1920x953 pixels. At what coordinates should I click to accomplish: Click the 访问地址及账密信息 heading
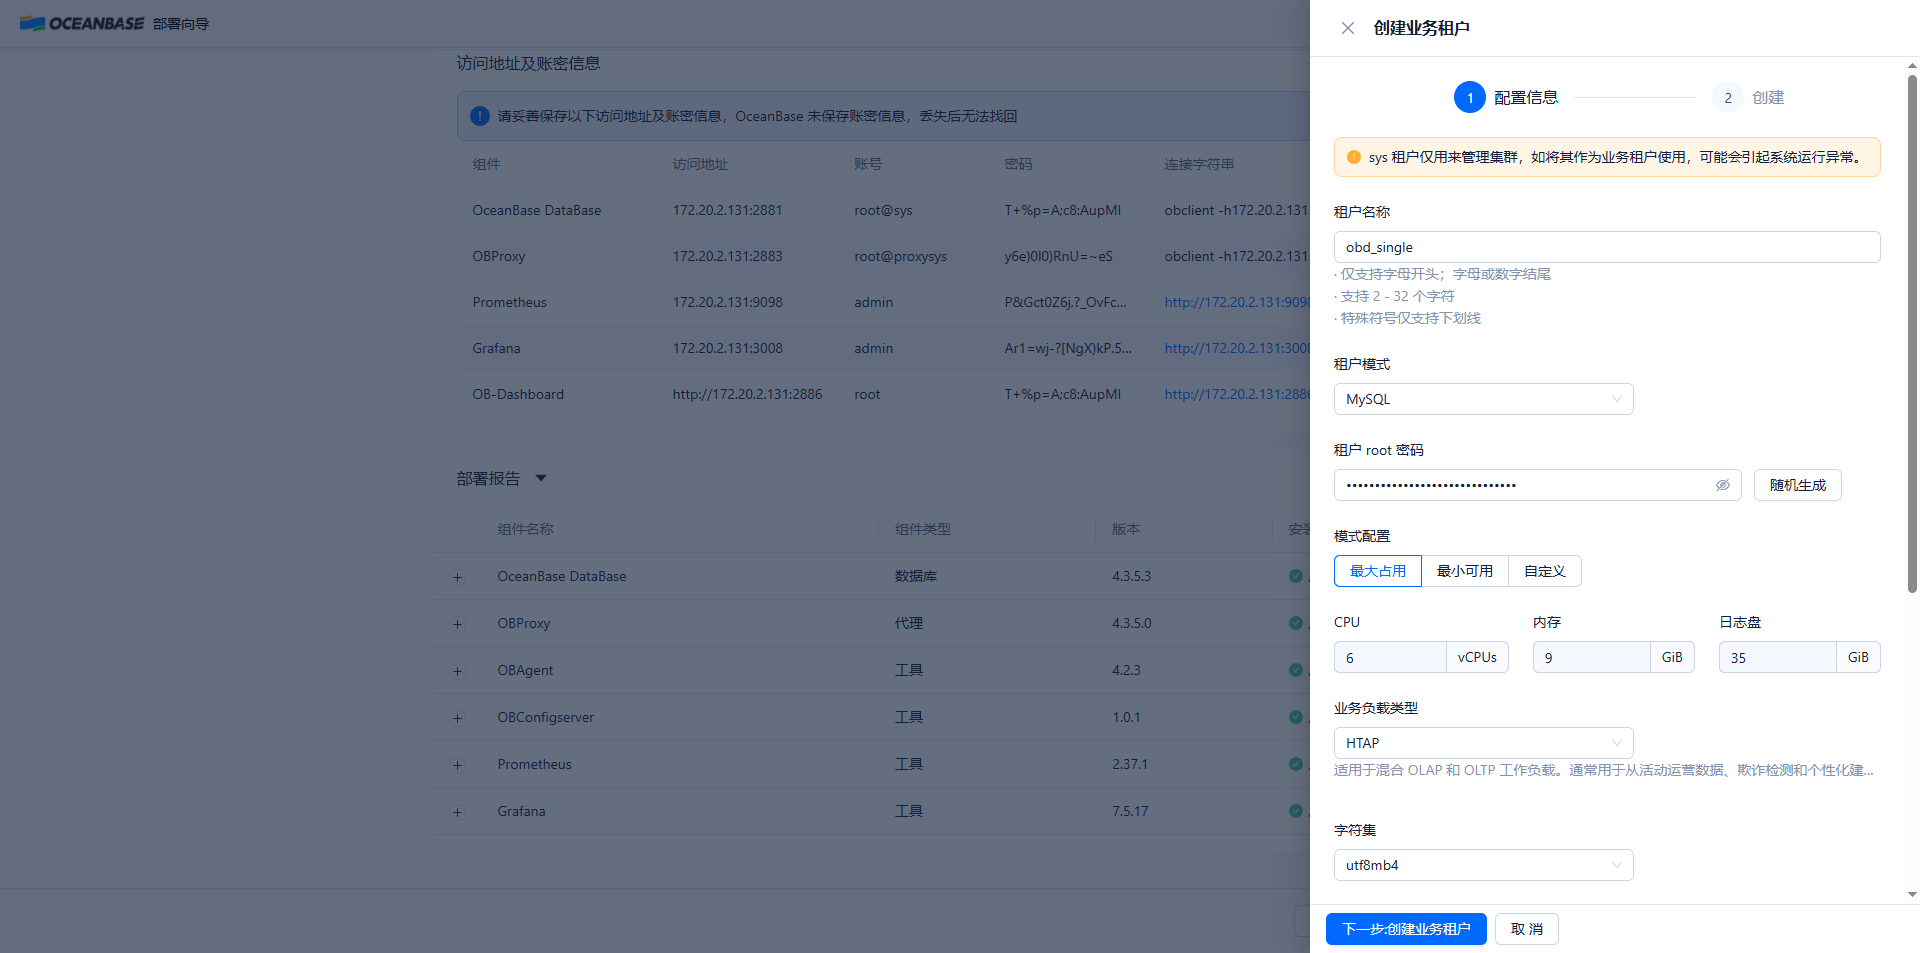[x=528, y=63]
